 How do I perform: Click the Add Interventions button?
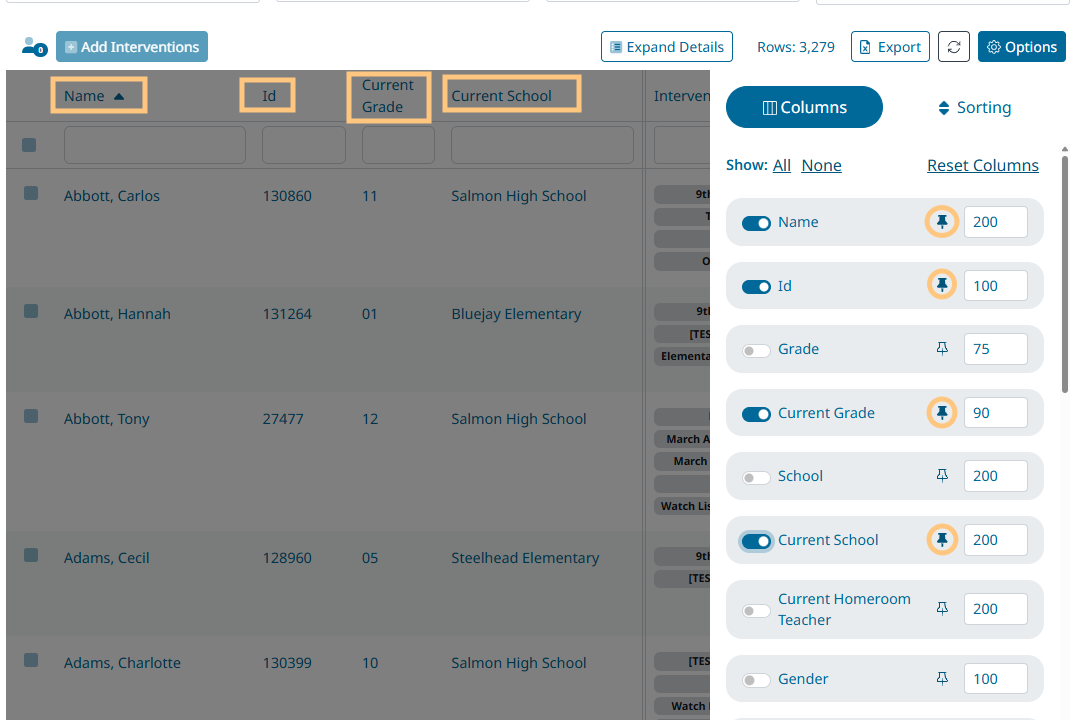(x=132, y=47)
